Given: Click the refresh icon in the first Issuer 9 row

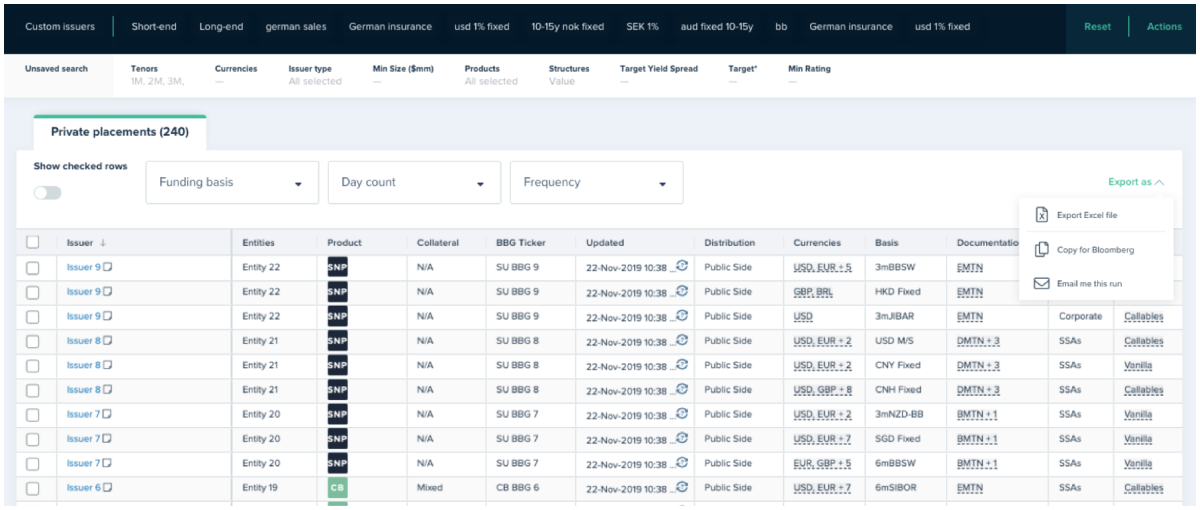Looking at the screenshot, I should tap(682, 265).
